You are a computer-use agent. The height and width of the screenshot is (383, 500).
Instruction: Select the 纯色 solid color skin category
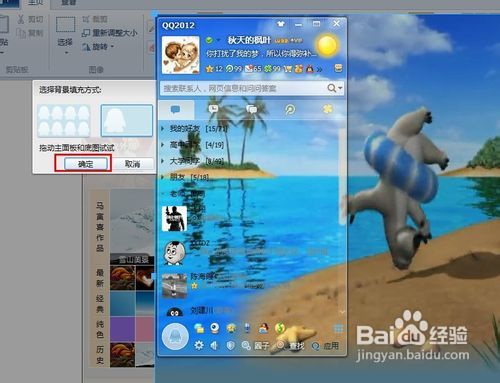coord(100,329)
